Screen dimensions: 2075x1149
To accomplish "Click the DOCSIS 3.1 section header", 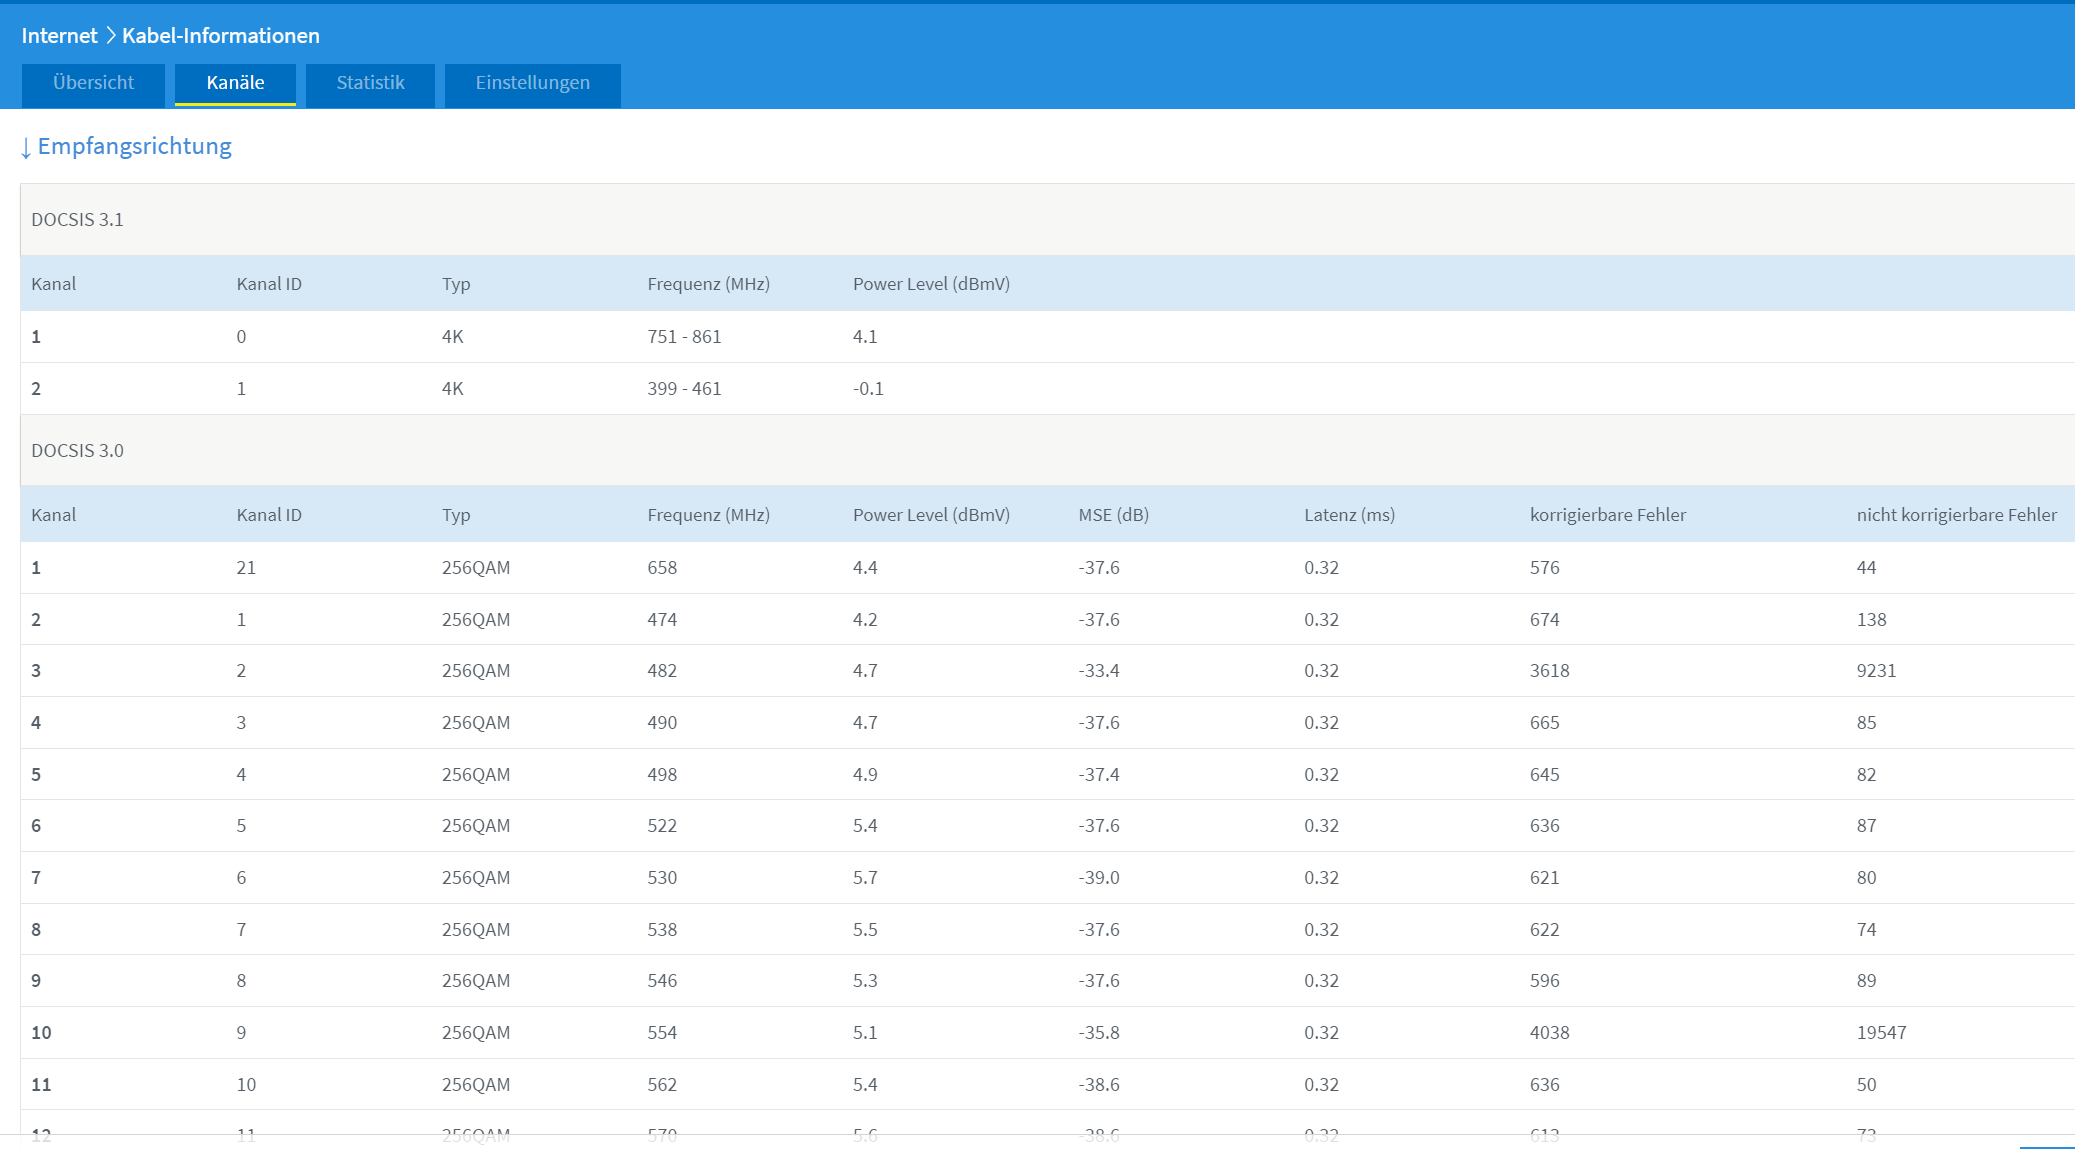I will [x=77, y=220].
